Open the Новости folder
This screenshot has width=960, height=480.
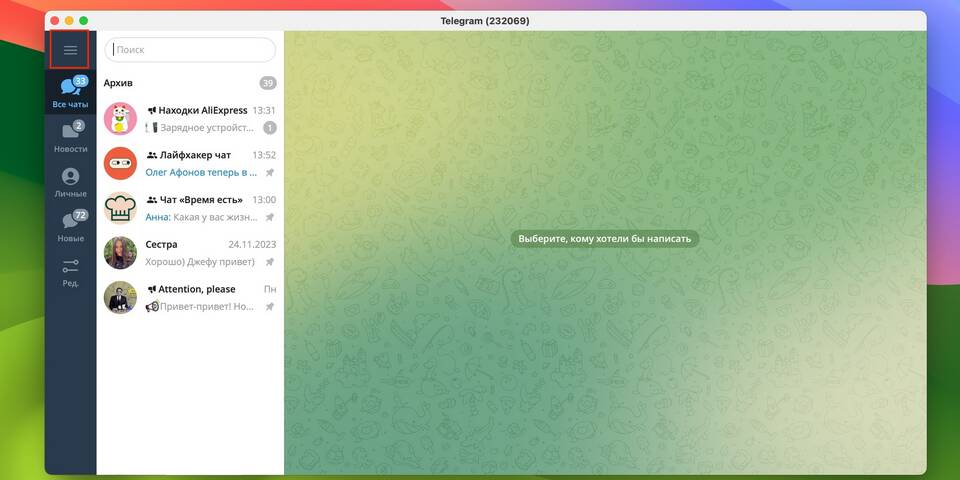[70, 137]
